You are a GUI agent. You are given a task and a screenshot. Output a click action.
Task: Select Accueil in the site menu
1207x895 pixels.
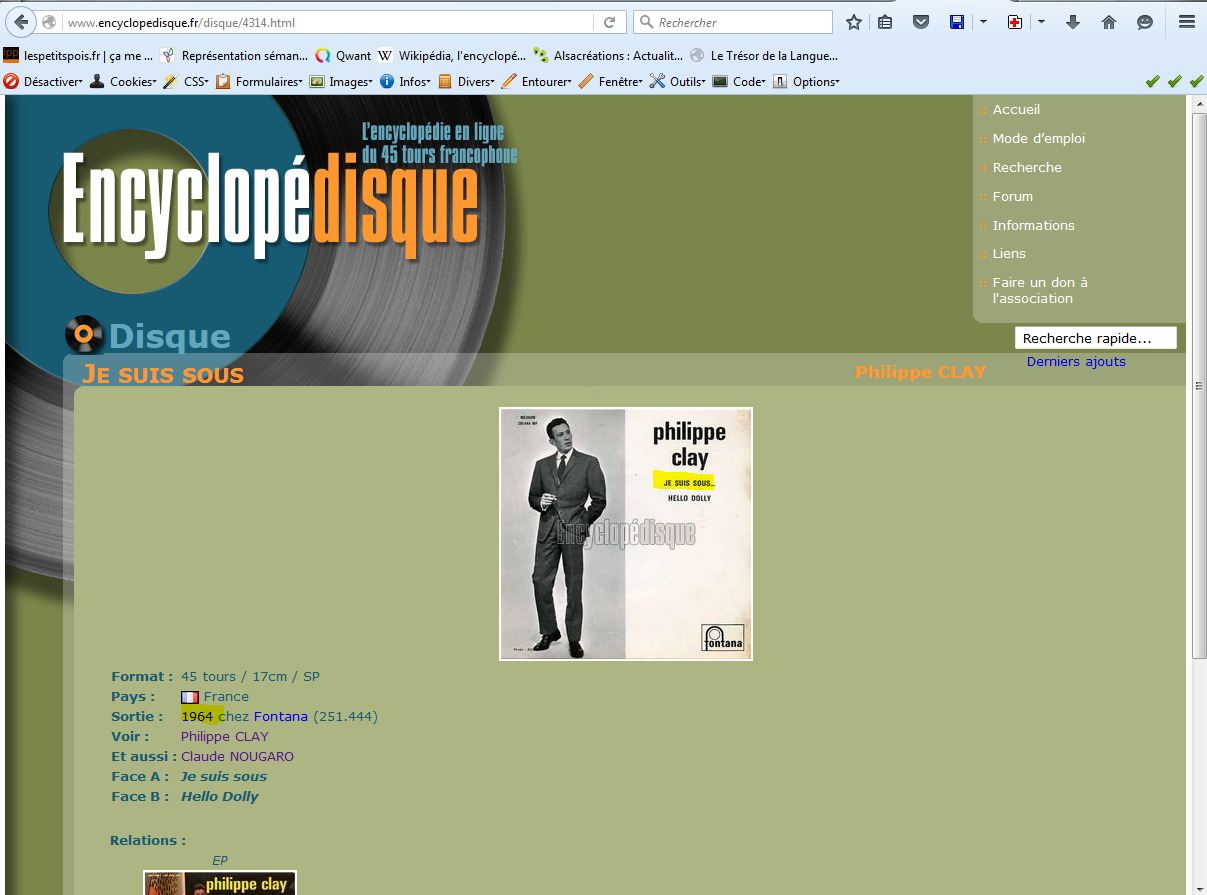click(1016, 110)
